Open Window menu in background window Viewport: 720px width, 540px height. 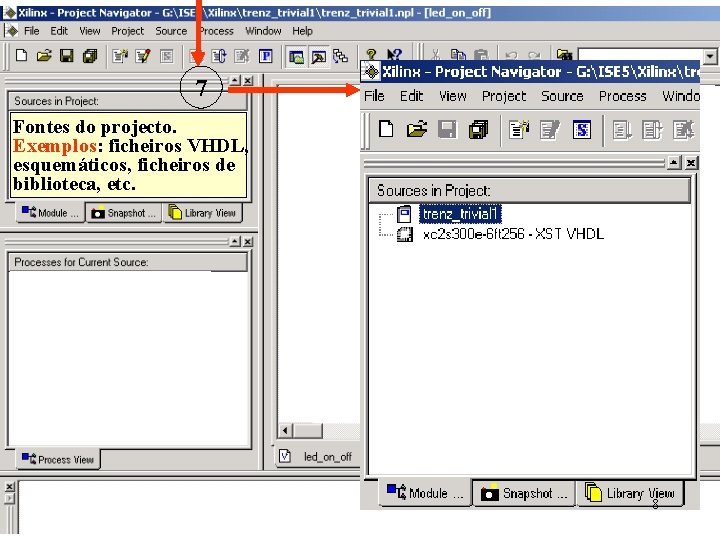point(263,31)
